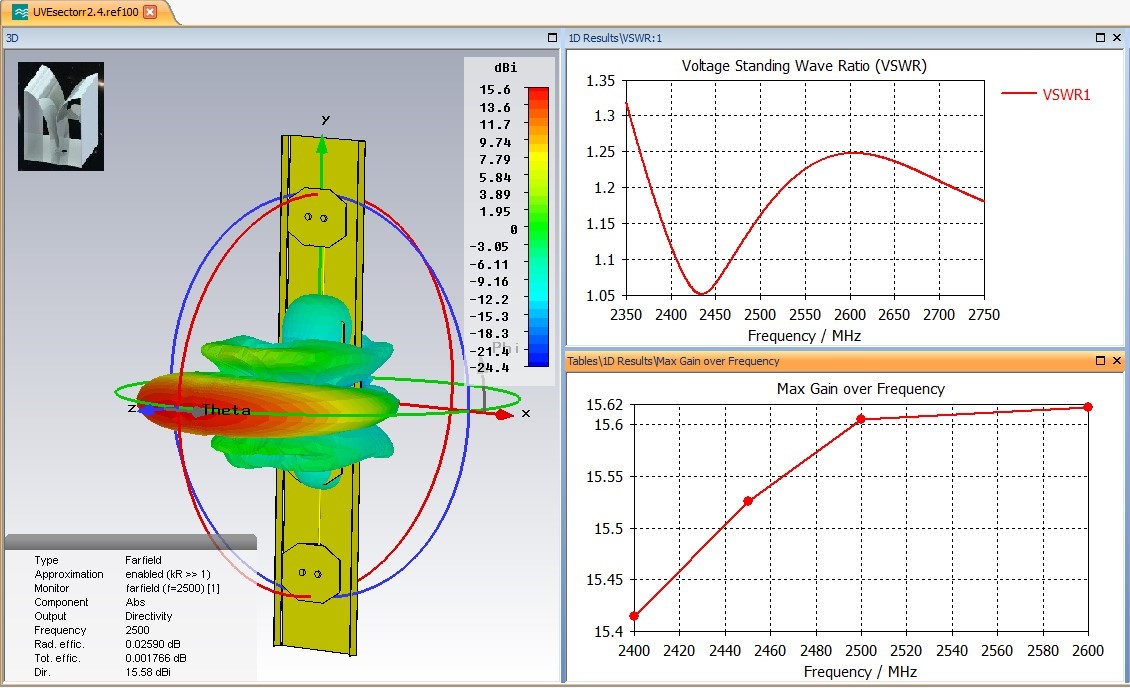Click the Voltage Standing Wave Ratio plot title
The width and height of the screenshot is (1130, 688).
[x=804, y=66]
